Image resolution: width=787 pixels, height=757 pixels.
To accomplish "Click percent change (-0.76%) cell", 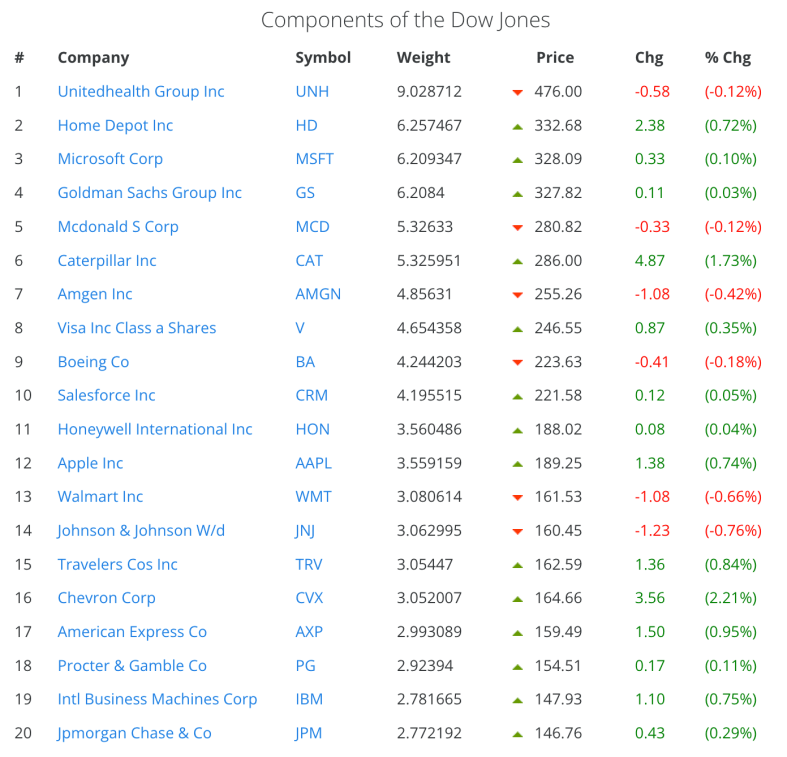I will (x=733, y=531).
